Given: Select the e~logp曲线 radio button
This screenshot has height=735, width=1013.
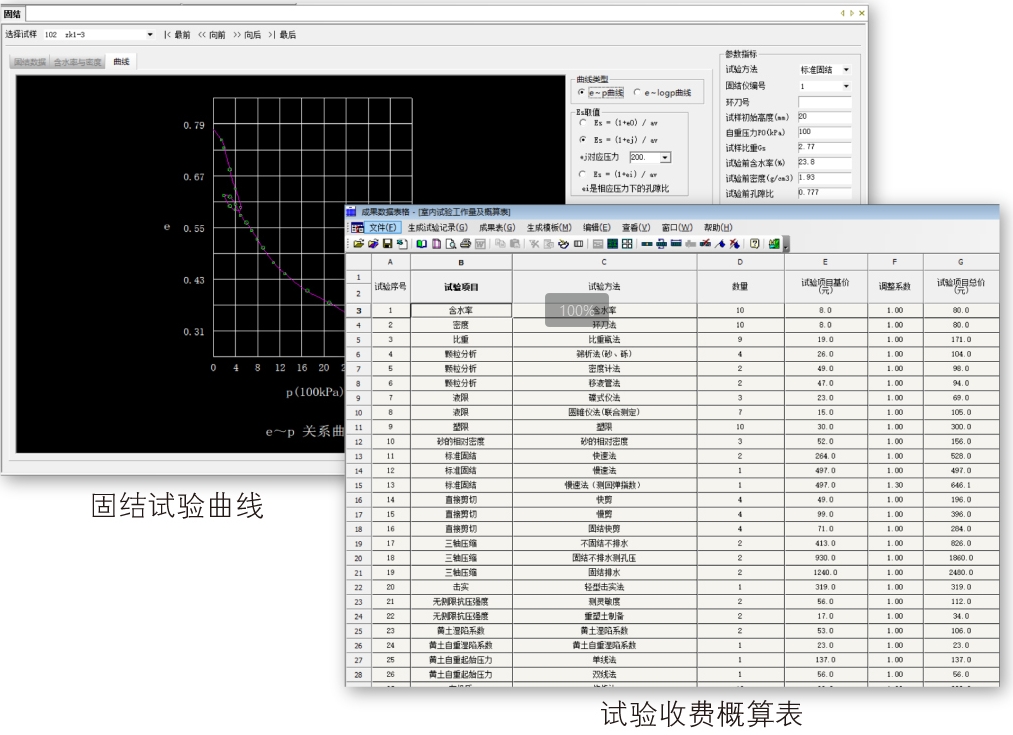Looking at the screenshot, I should click(638, 93).
